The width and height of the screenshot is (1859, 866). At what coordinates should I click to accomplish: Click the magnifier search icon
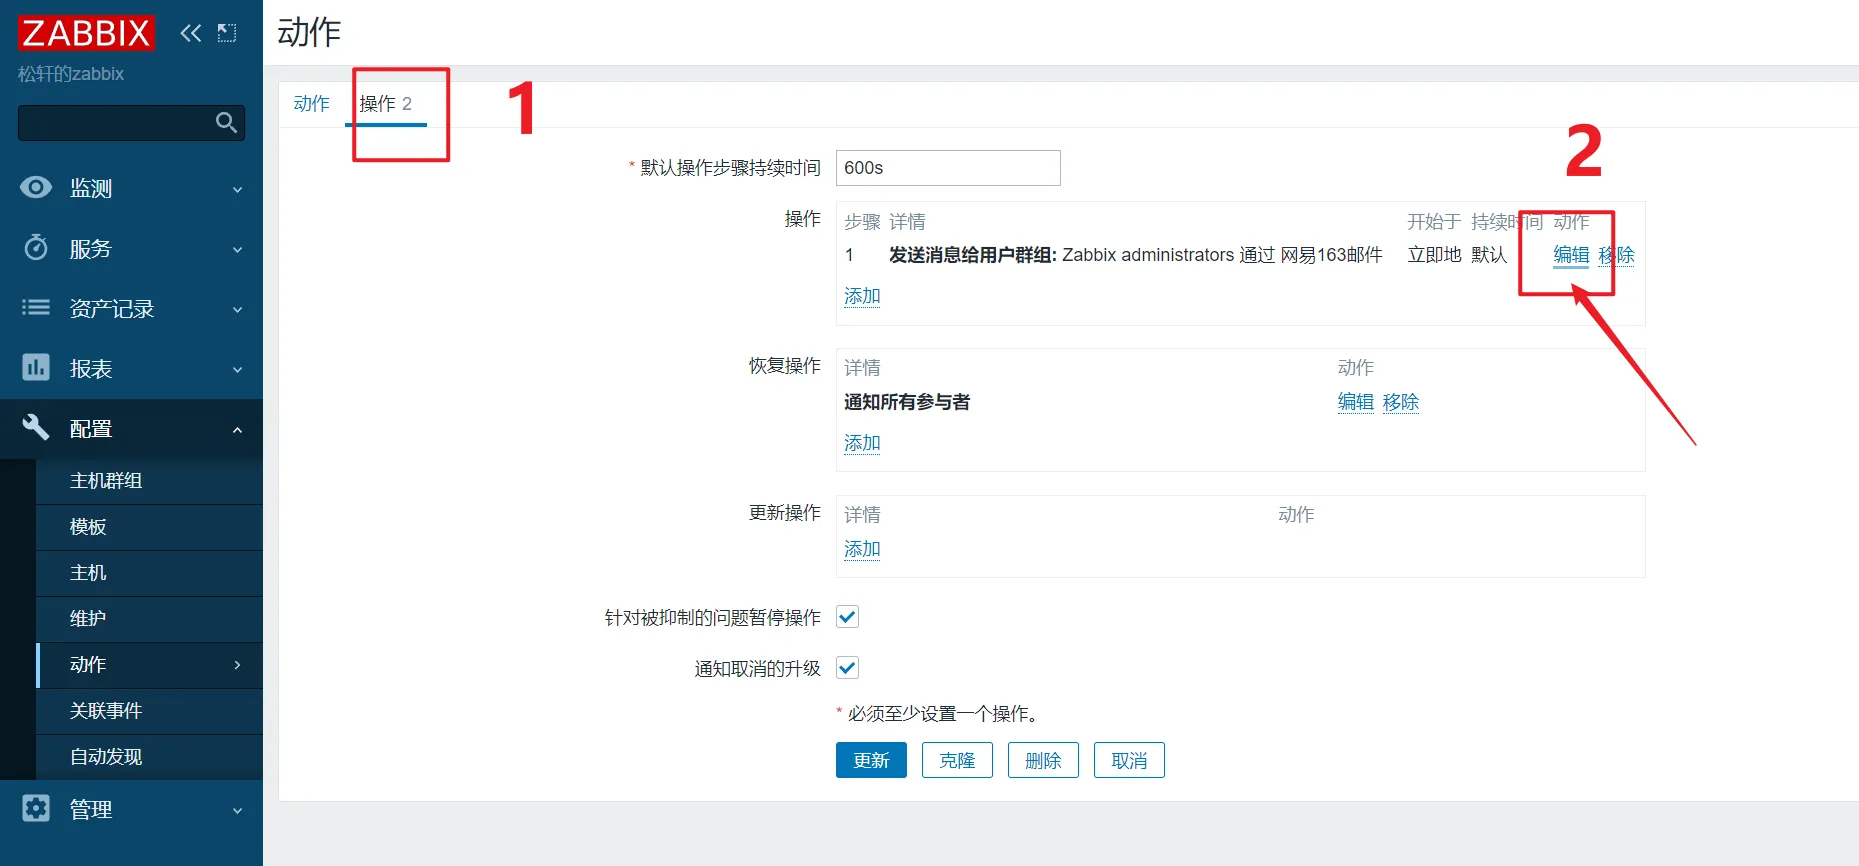pyautogui.click(x=226, y=123)
